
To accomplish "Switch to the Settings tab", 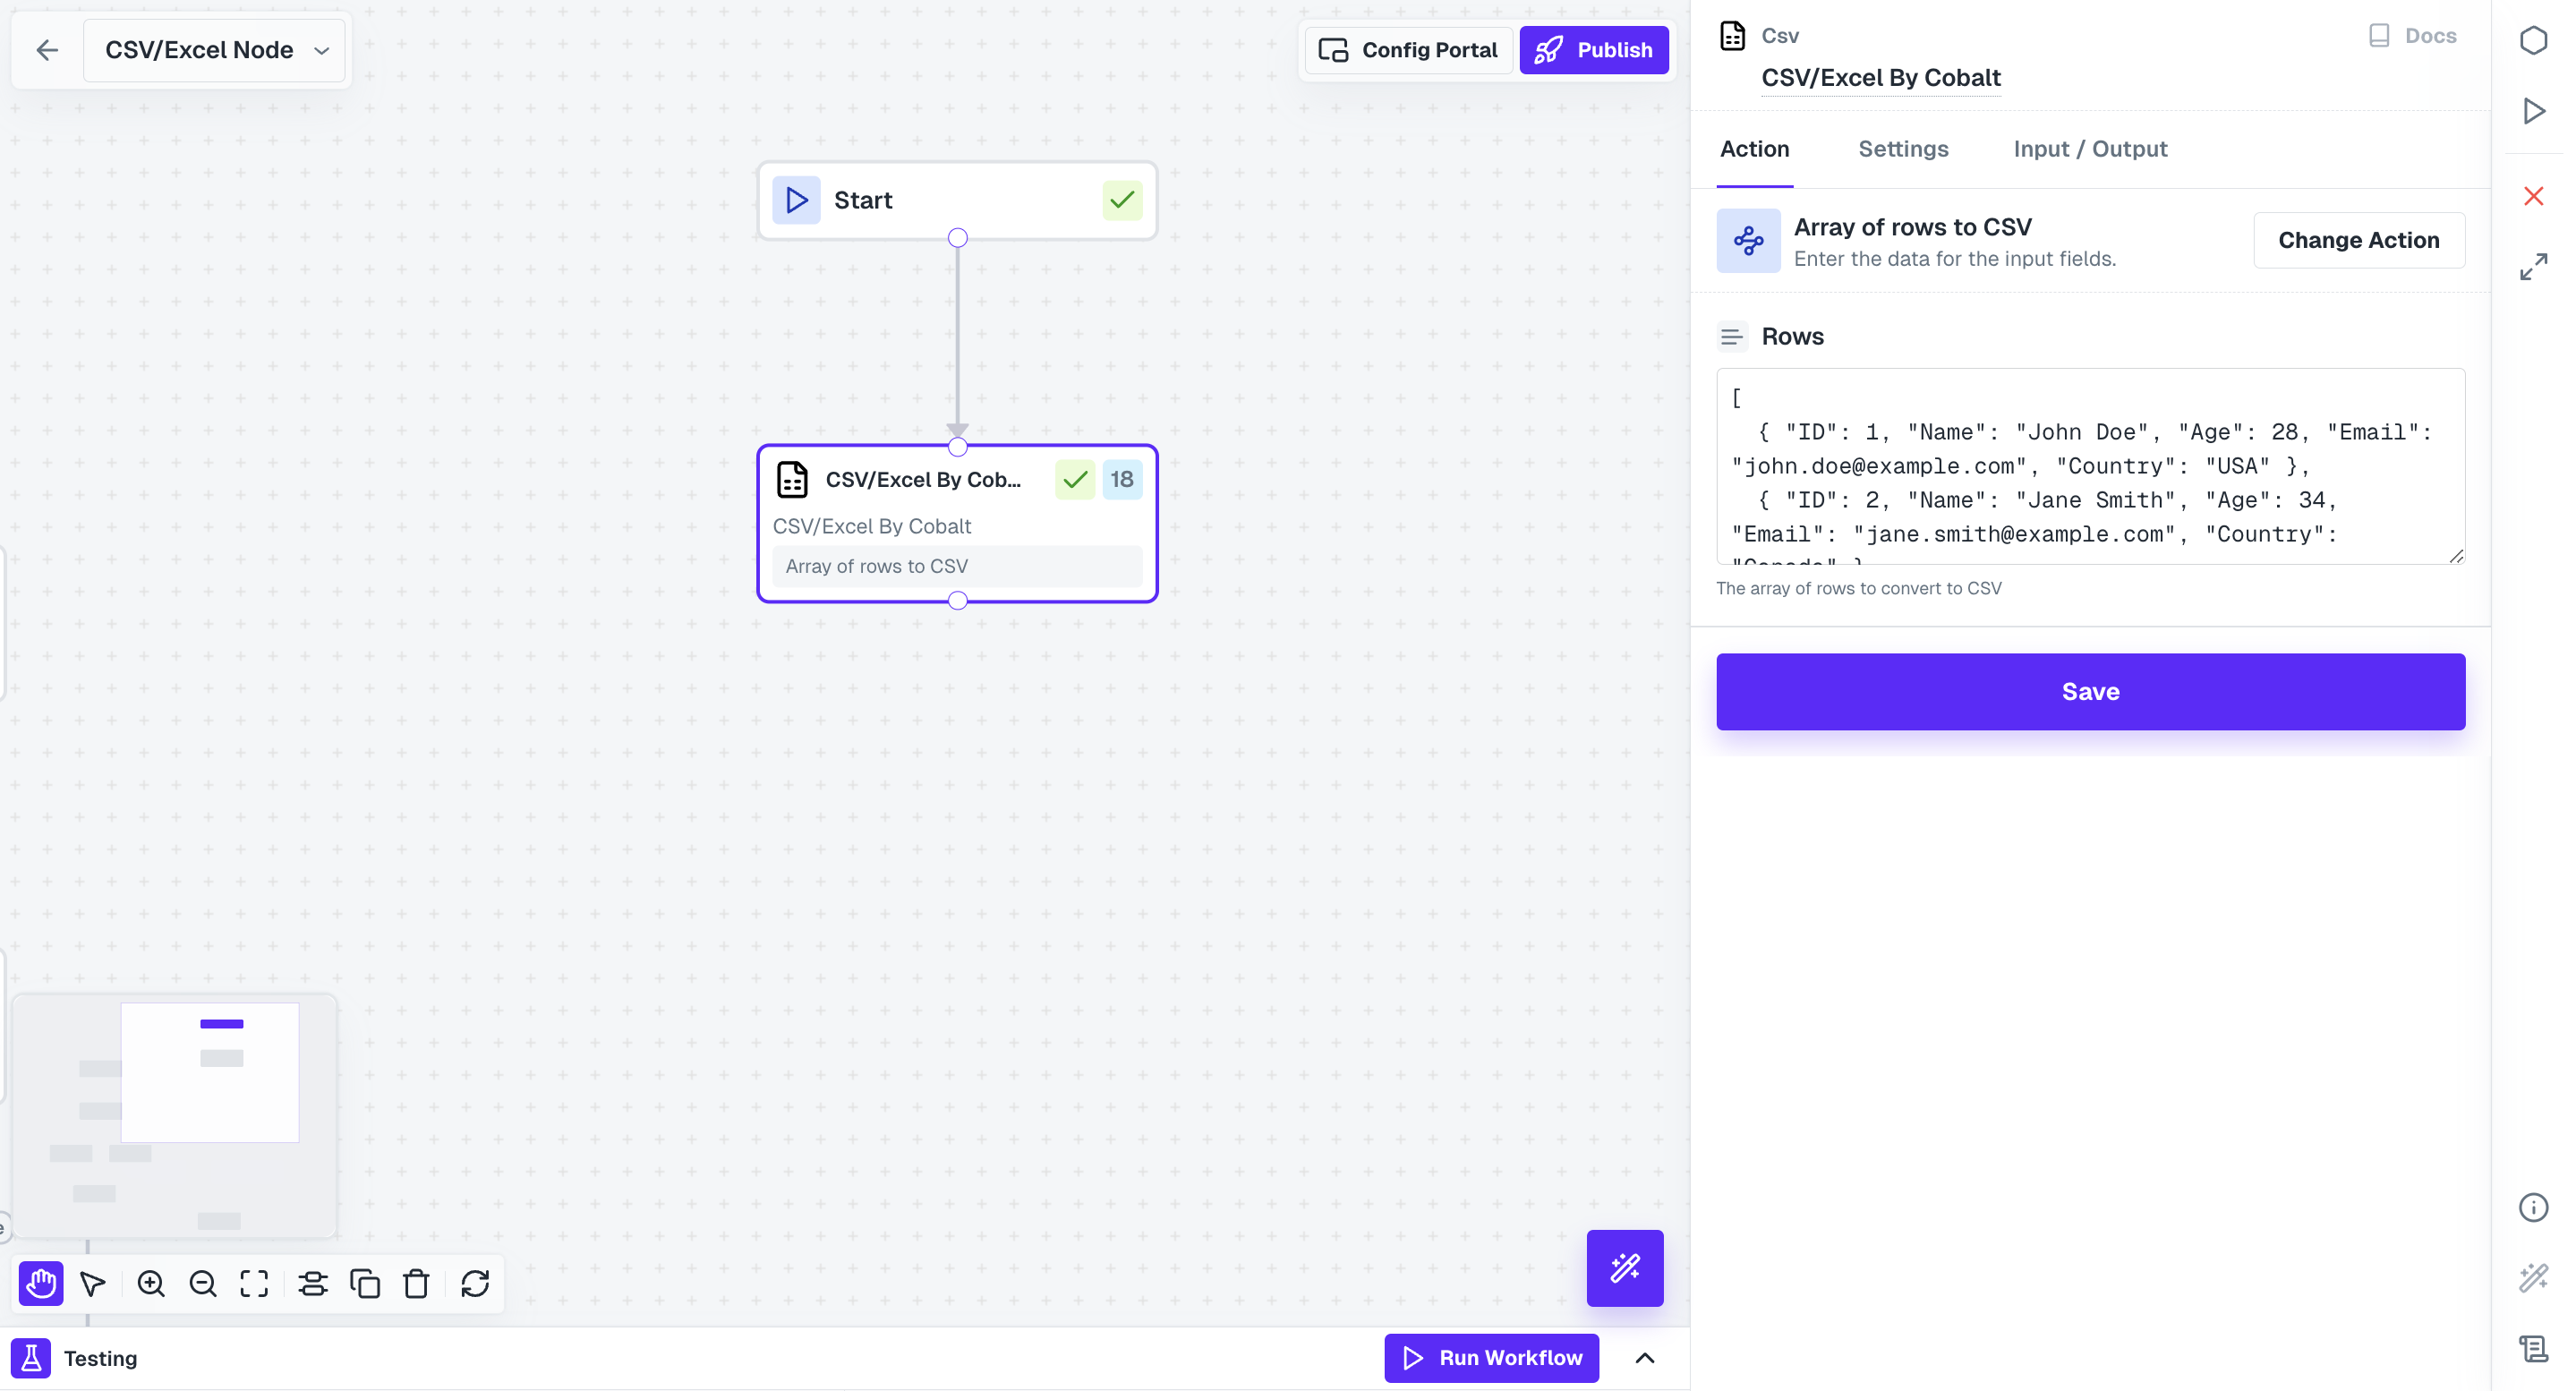I will click(x=1903, y=149).
